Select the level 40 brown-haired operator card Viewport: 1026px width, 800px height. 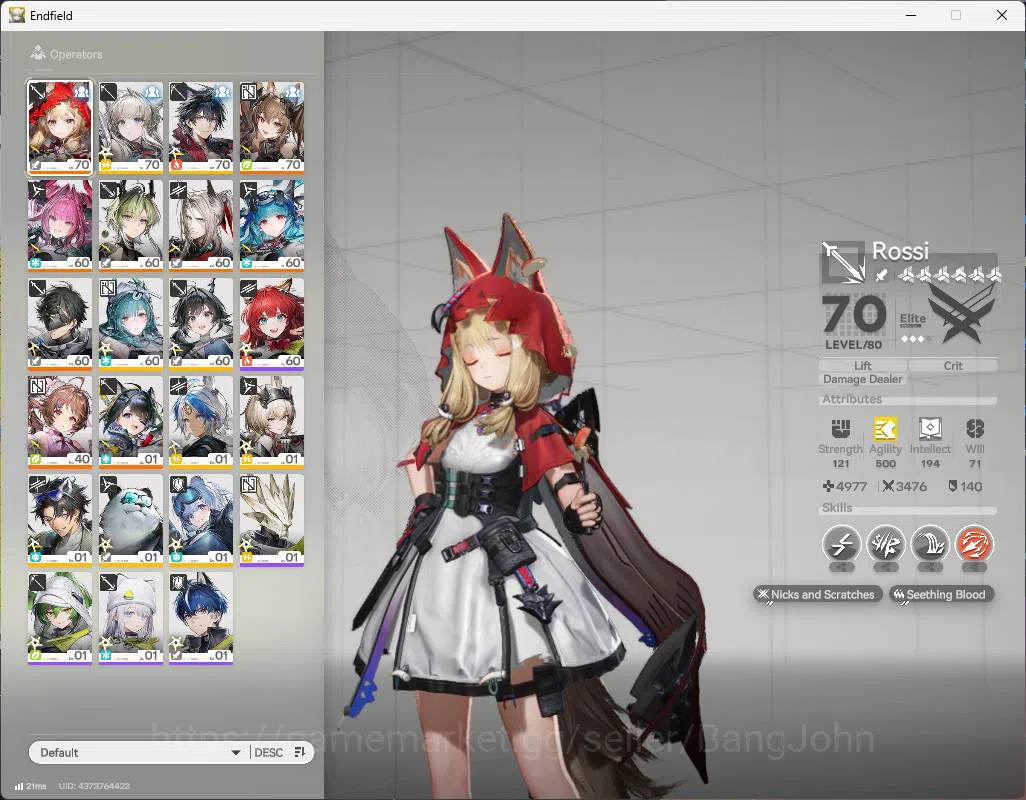tap(60, 422)
